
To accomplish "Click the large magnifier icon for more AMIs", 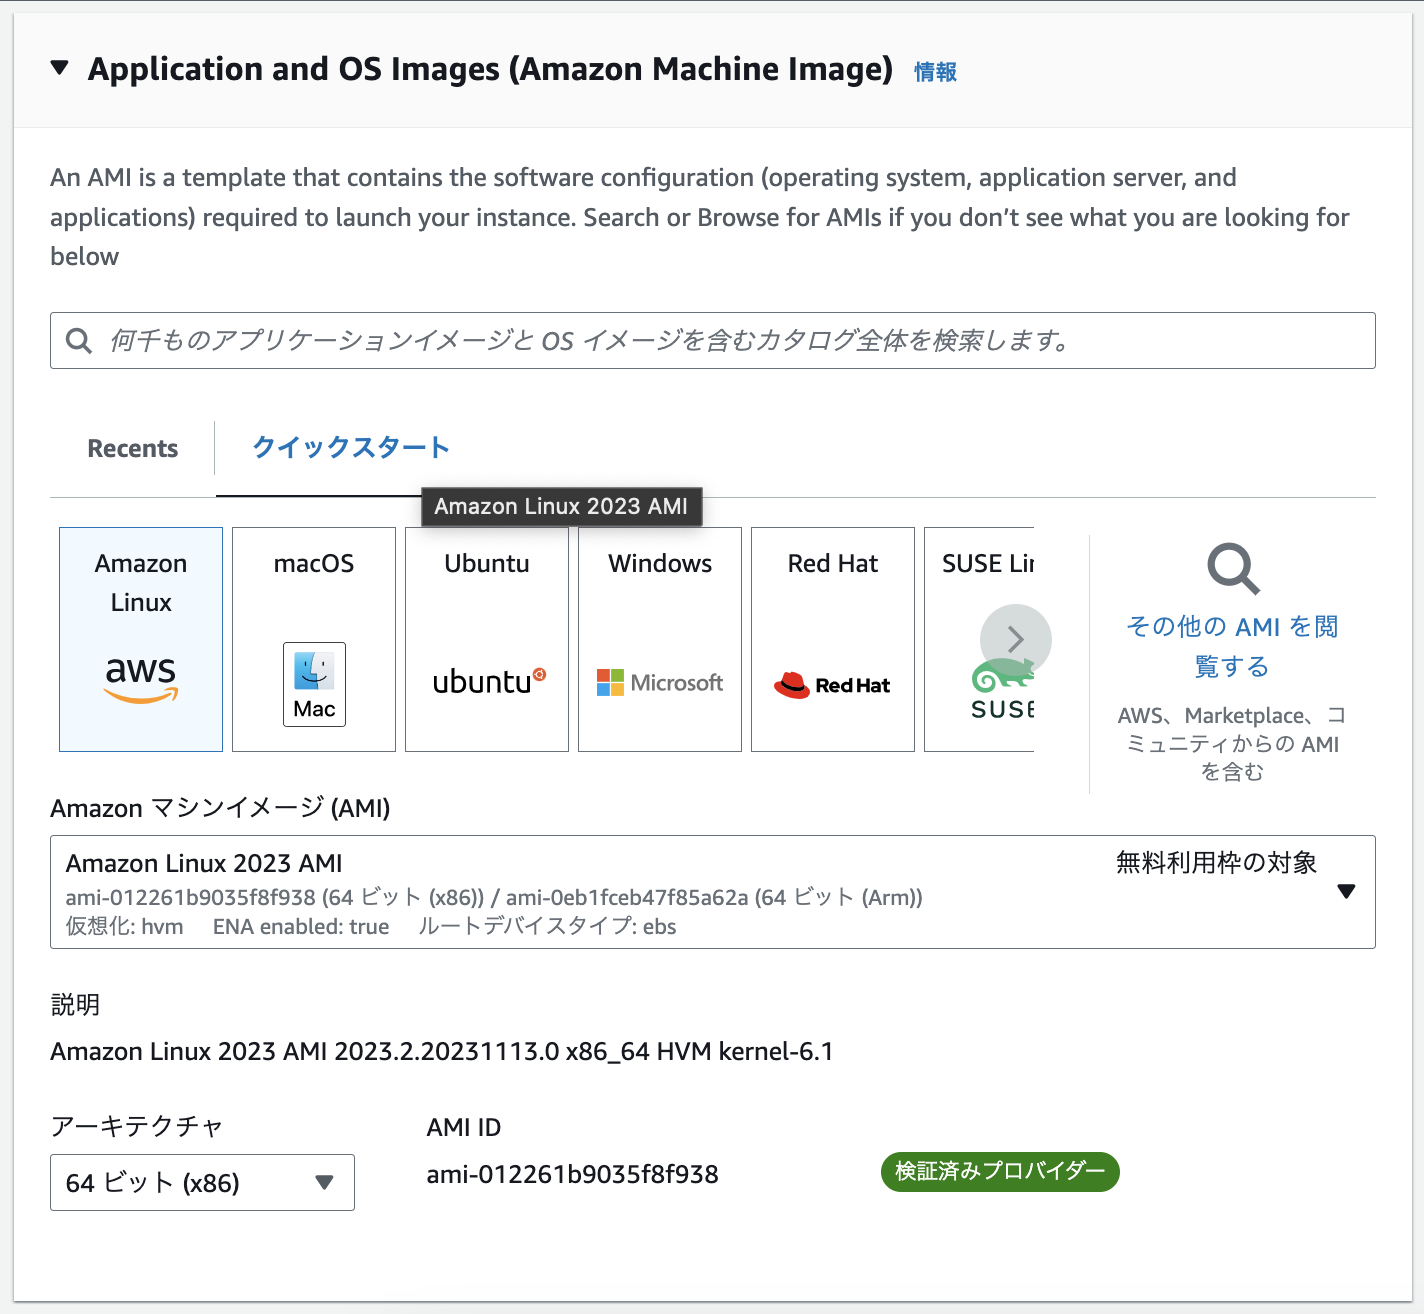I will tap(1233, 569).
